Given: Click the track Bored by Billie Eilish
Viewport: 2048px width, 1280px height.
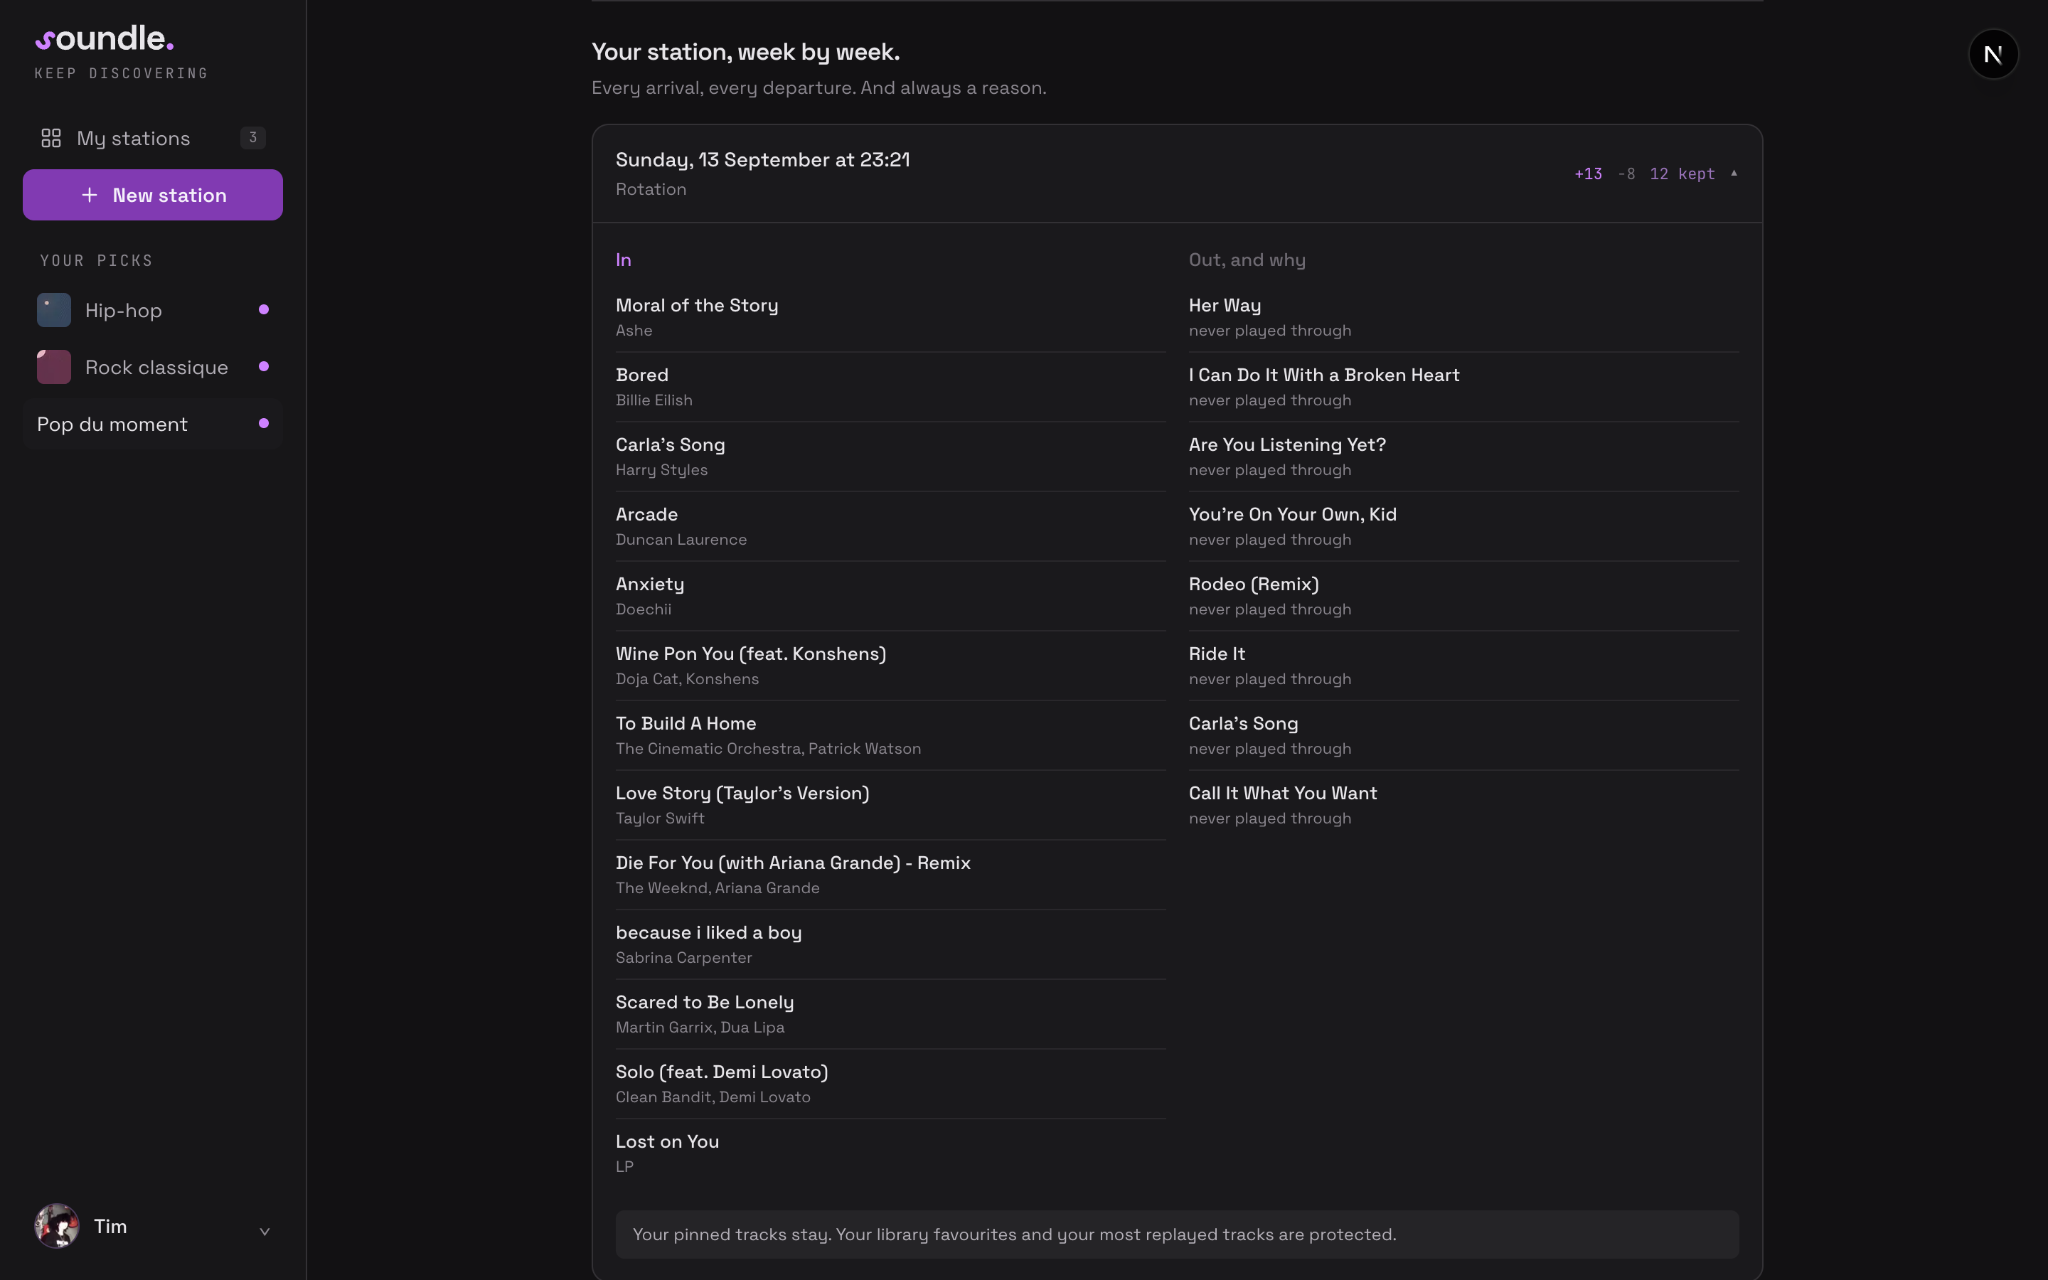Looking at the screenshot, I should click(x=642, y=375).
